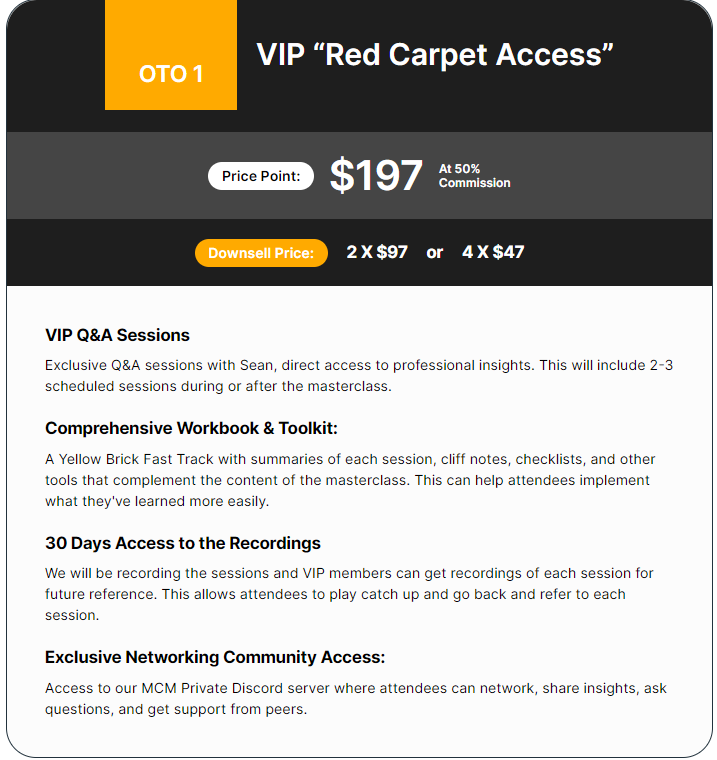
Task: Click the orange OTO 1 badge
Action: point(171,55)
